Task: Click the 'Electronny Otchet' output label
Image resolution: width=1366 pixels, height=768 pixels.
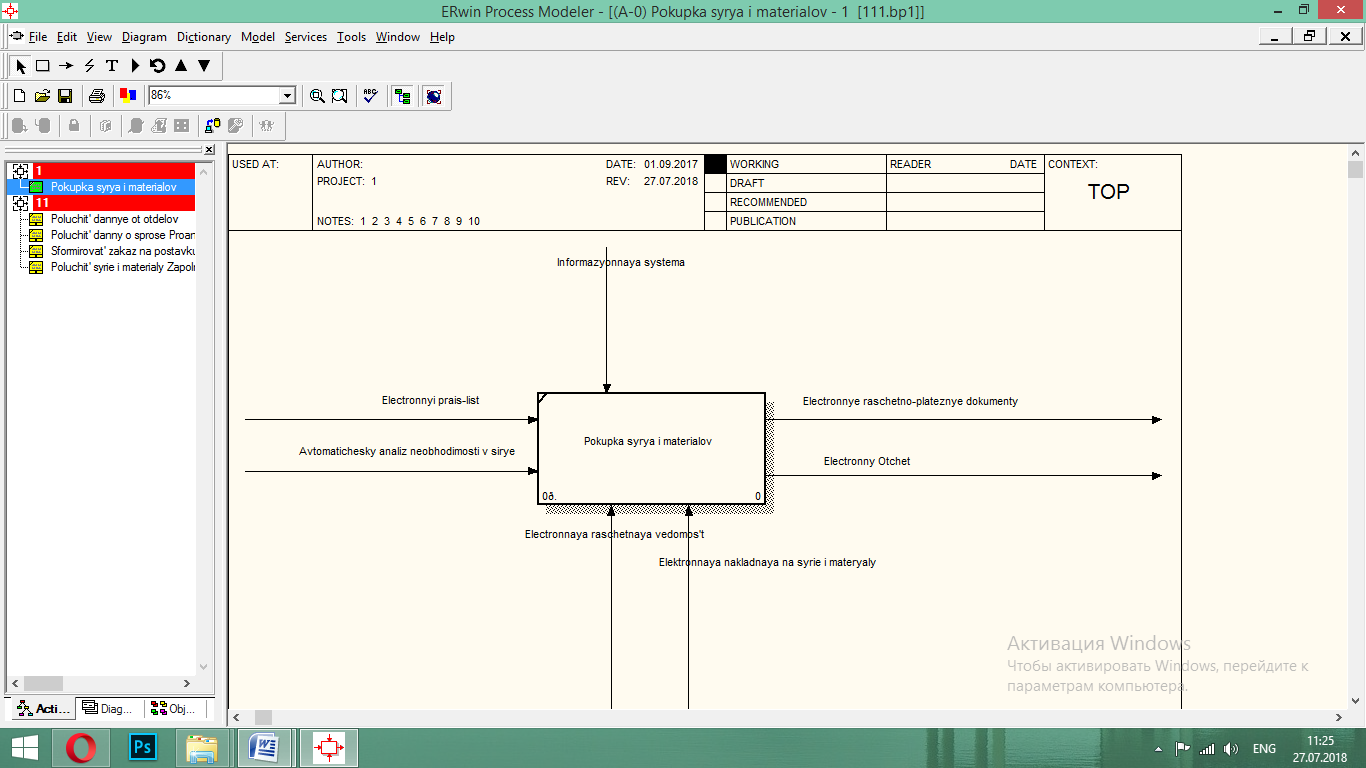Action: [x=867, y=461]
